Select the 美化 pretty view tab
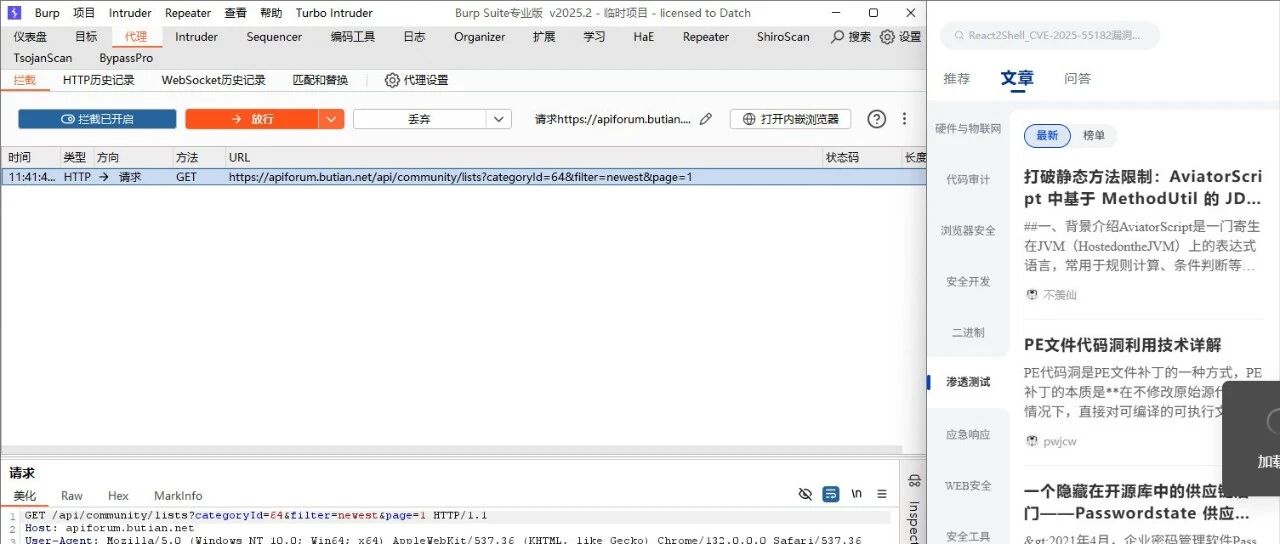The image size is (1280, 544). coord(25,496)
